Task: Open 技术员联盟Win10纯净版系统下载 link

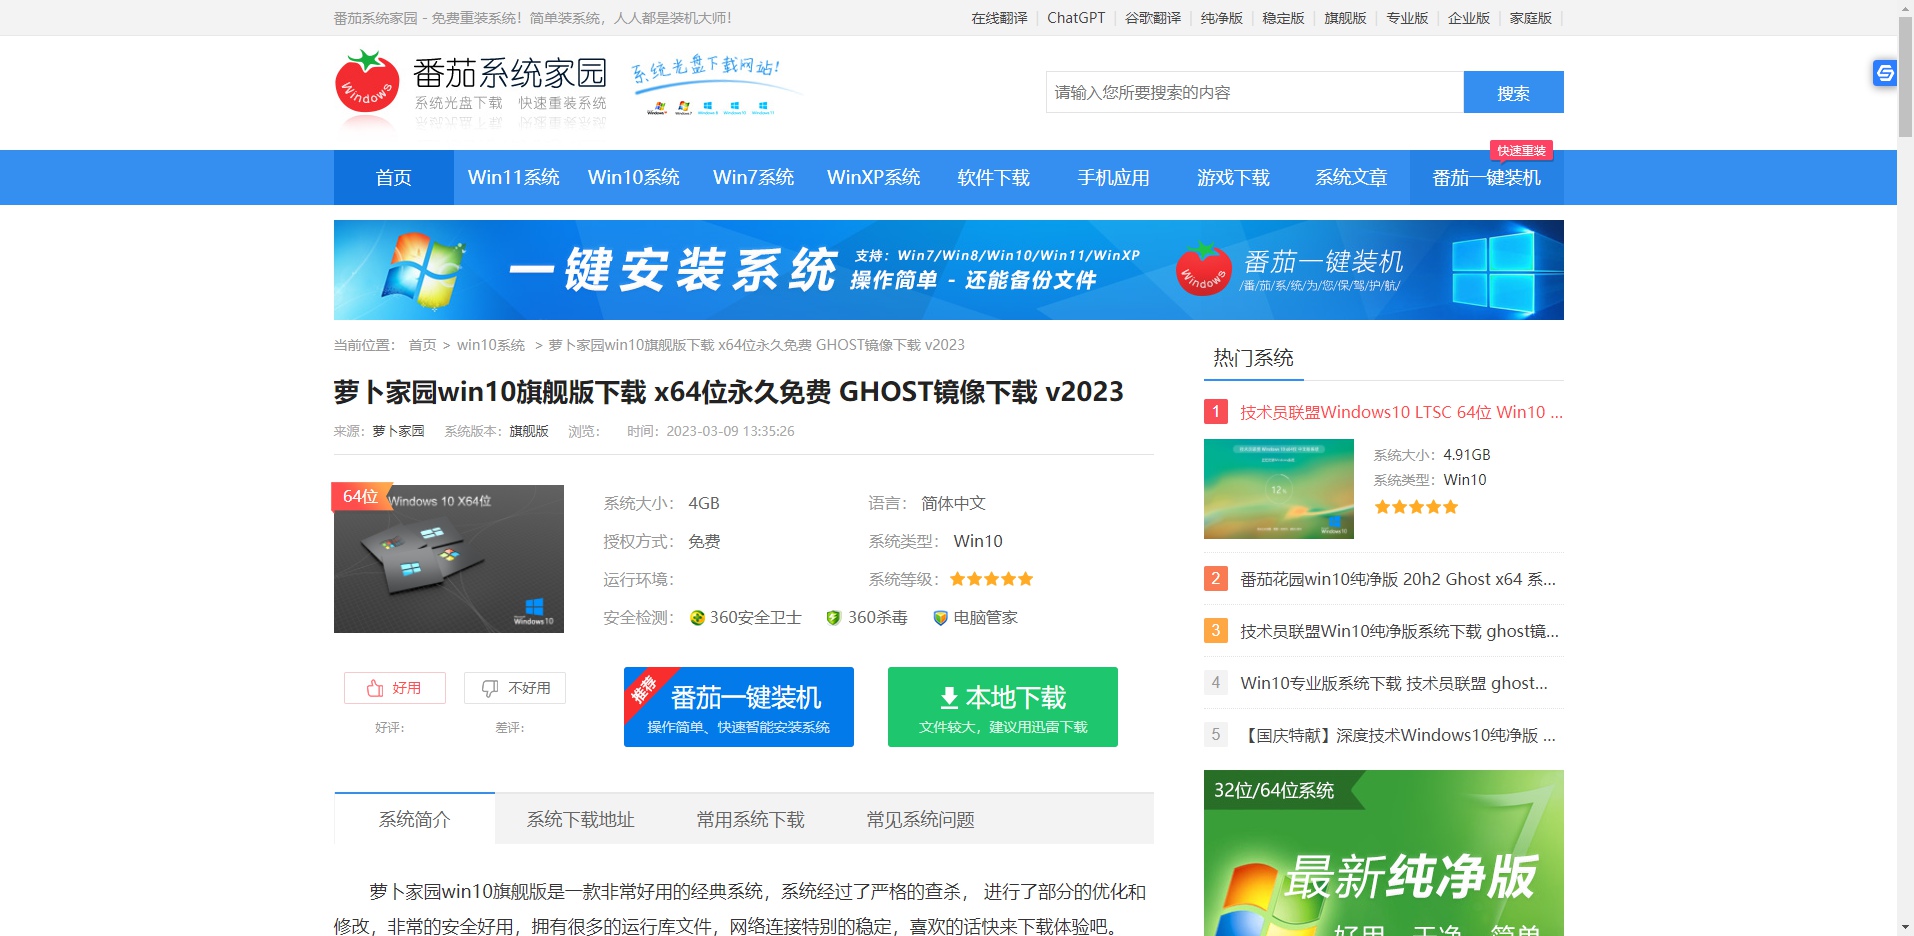Action: 1399,631
